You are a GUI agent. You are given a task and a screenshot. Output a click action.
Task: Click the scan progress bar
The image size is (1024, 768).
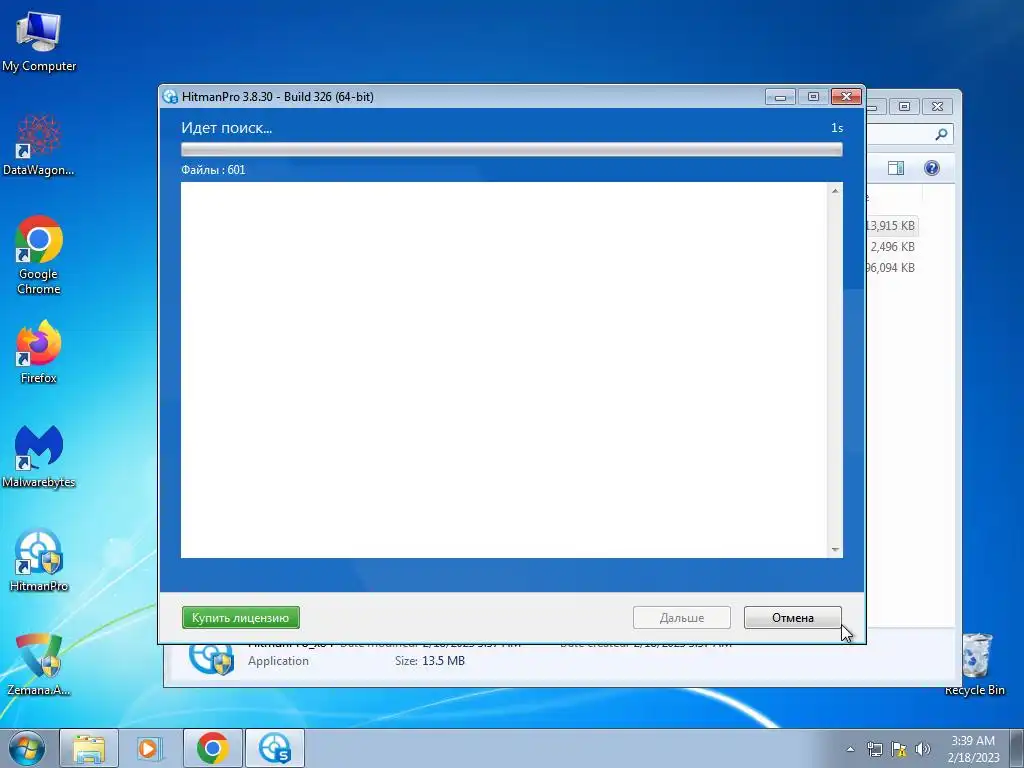(x=511, y=150)
